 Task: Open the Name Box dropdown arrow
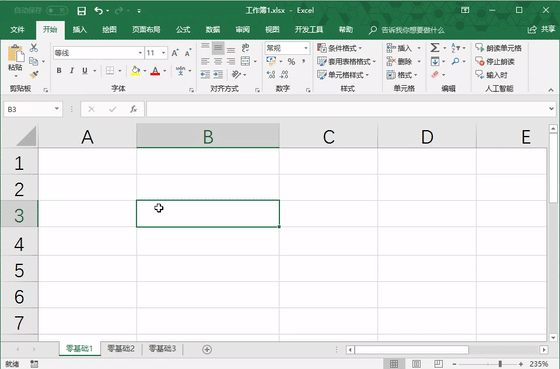(x=56, y=109)
